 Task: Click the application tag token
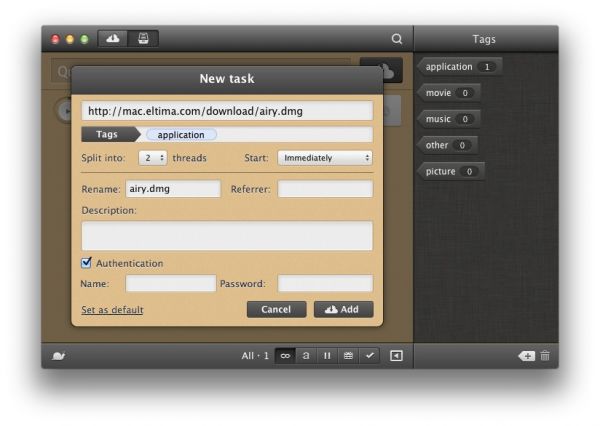[x=181, y=135]
